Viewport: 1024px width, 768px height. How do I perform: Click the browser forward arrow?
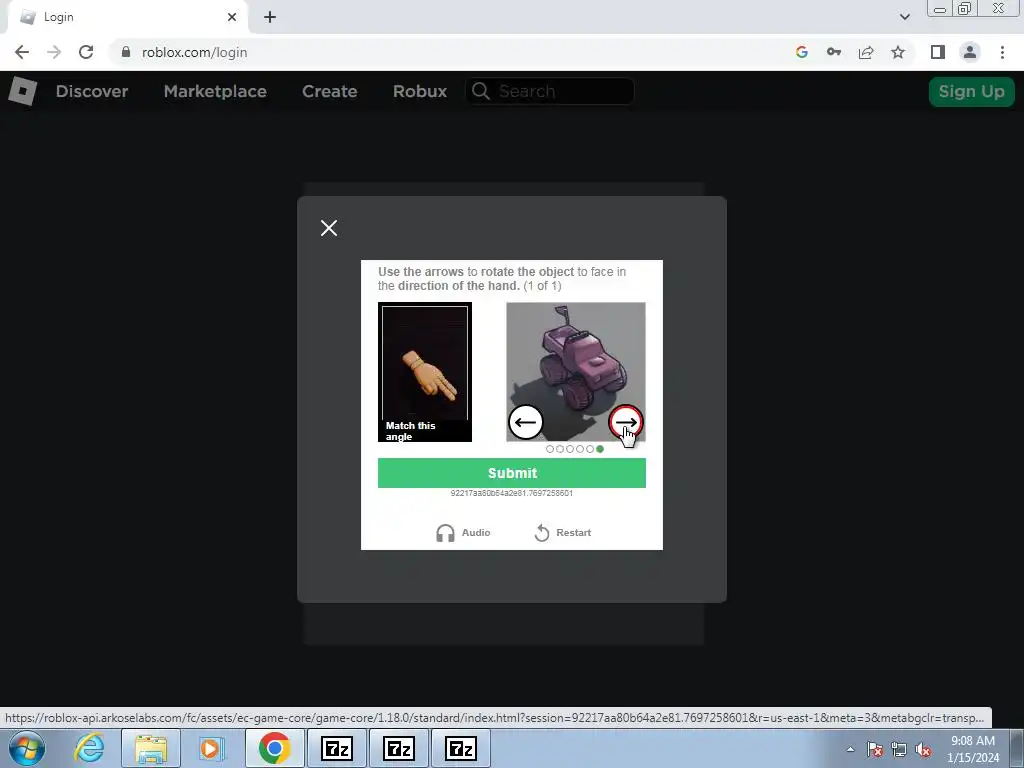point(54,52)
